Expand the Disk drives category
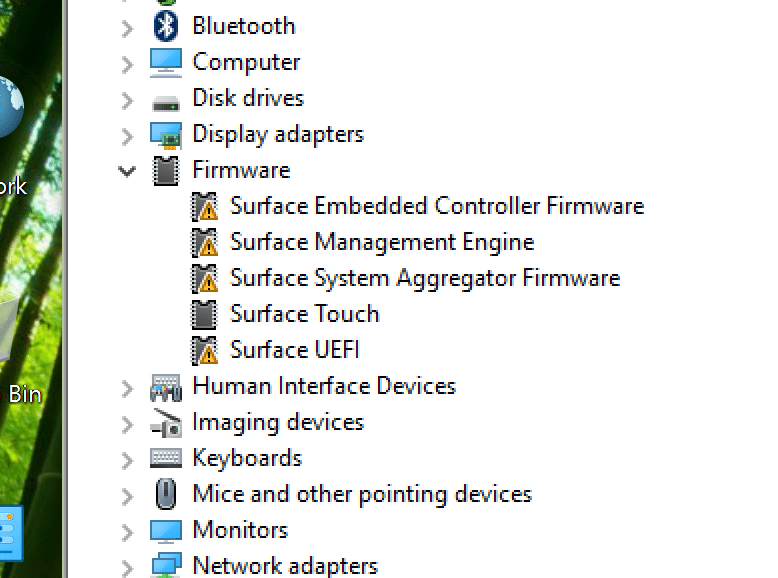 coord(128,101)
